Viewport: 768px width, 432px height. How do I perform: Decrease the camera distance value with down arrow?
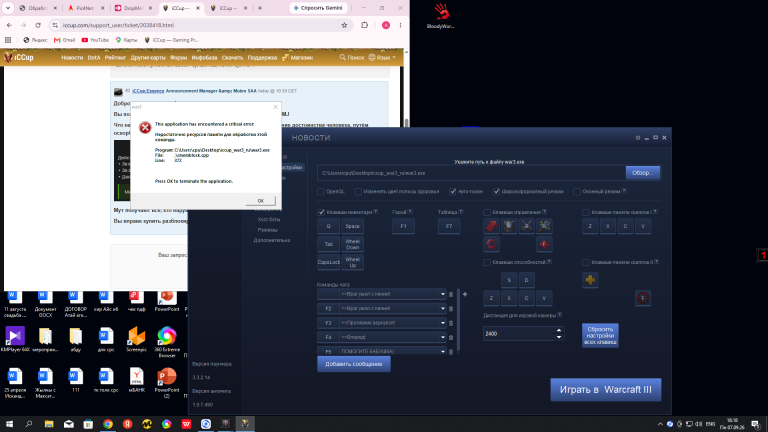[x=559, y=337]
